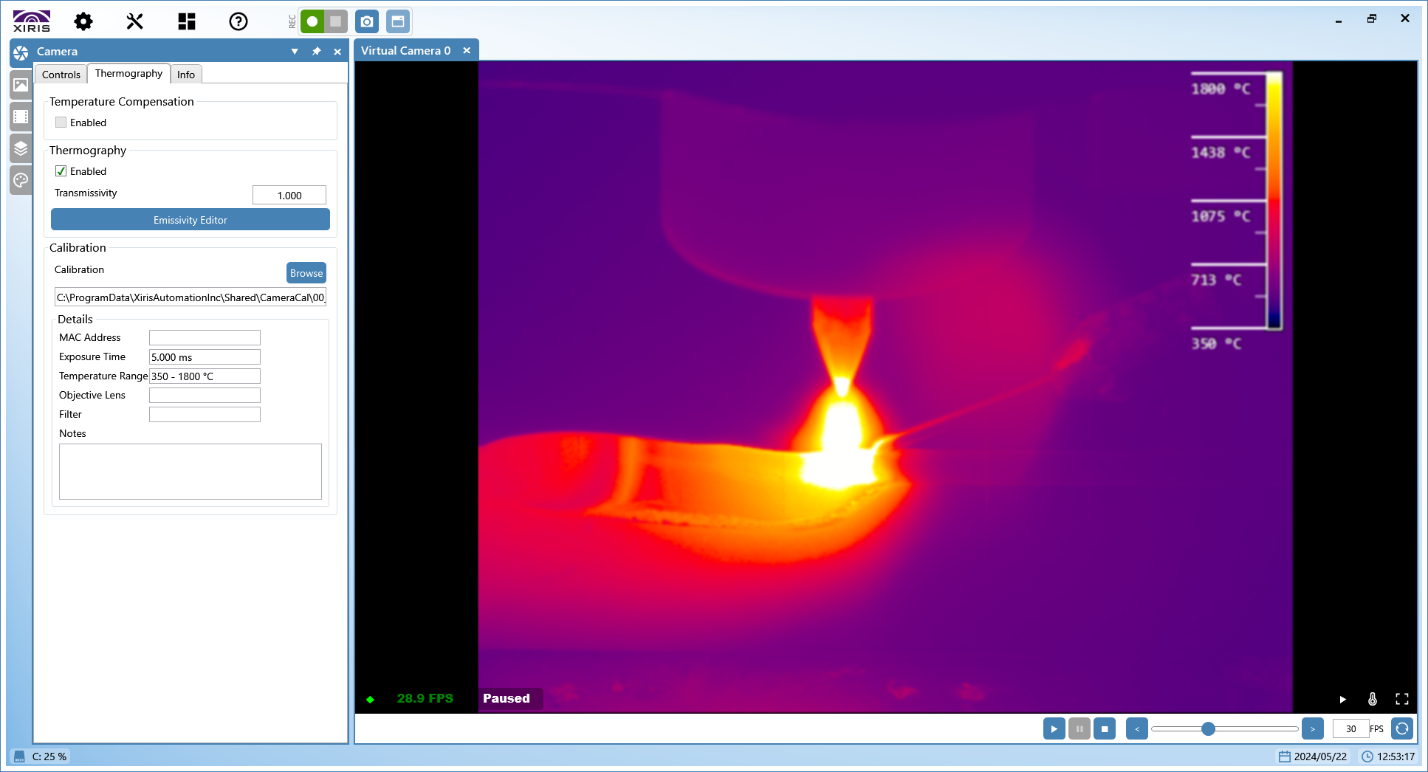
Task: Click the Paused status label
Action: (506, 698)
